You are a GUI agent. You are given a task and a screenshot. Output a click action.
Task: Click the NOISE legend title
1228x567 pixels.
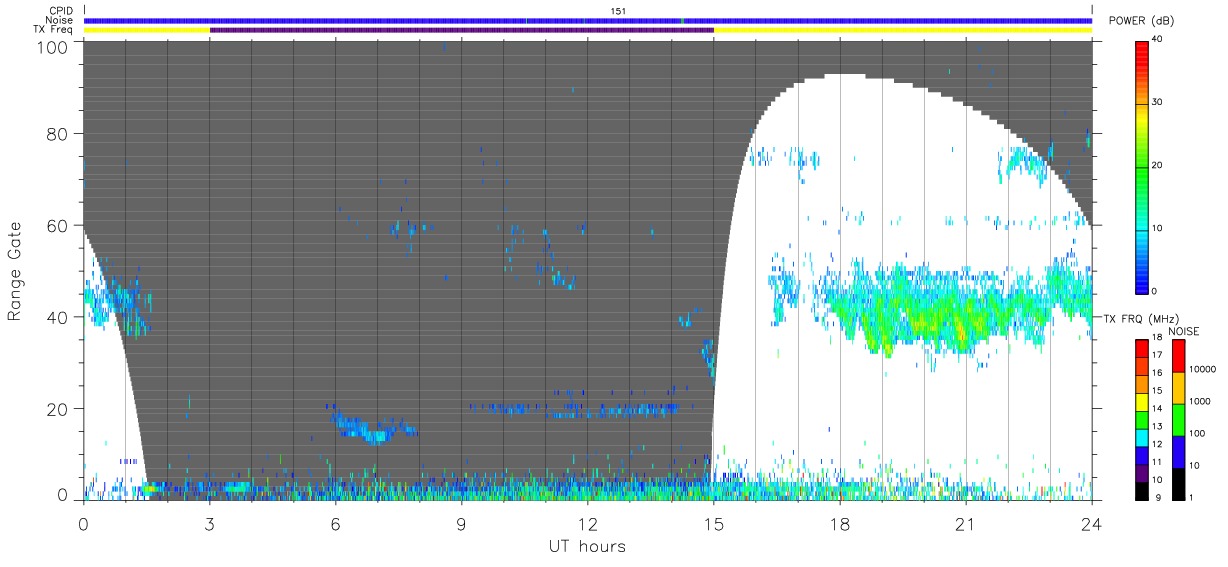pos(1184,331)
